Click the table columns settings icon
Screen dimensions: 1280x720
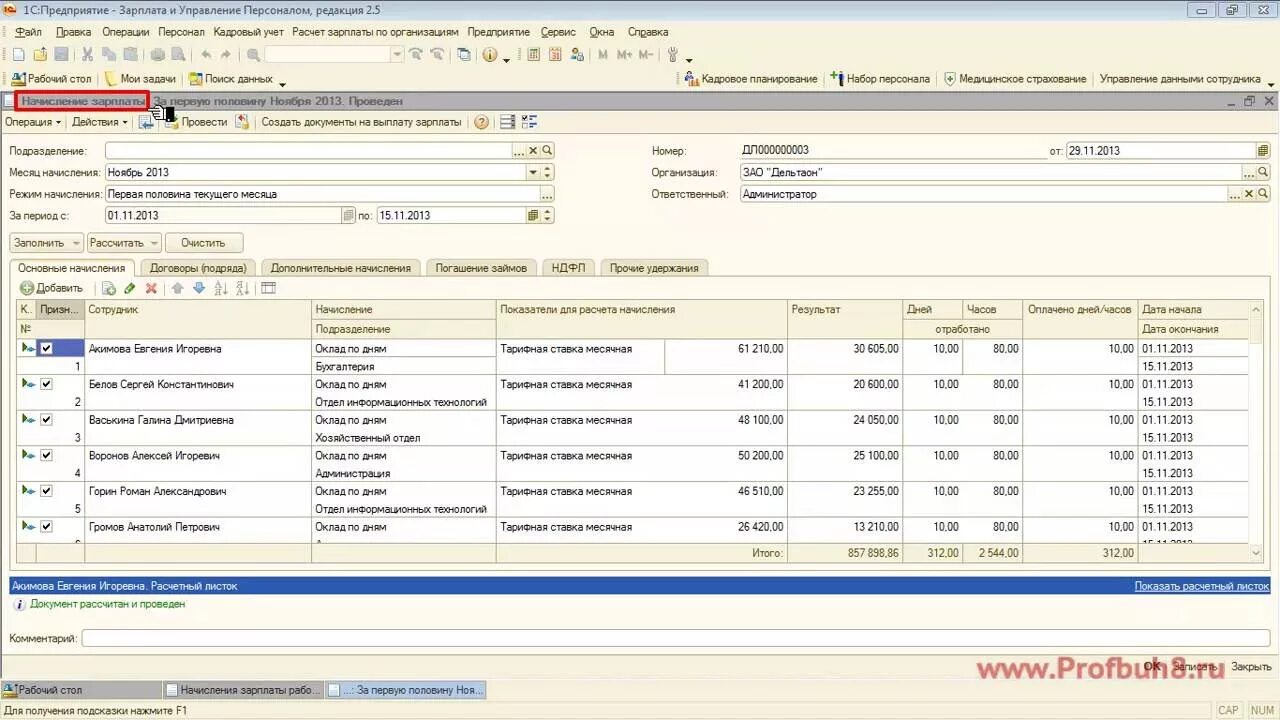click(x=268, y=288)
